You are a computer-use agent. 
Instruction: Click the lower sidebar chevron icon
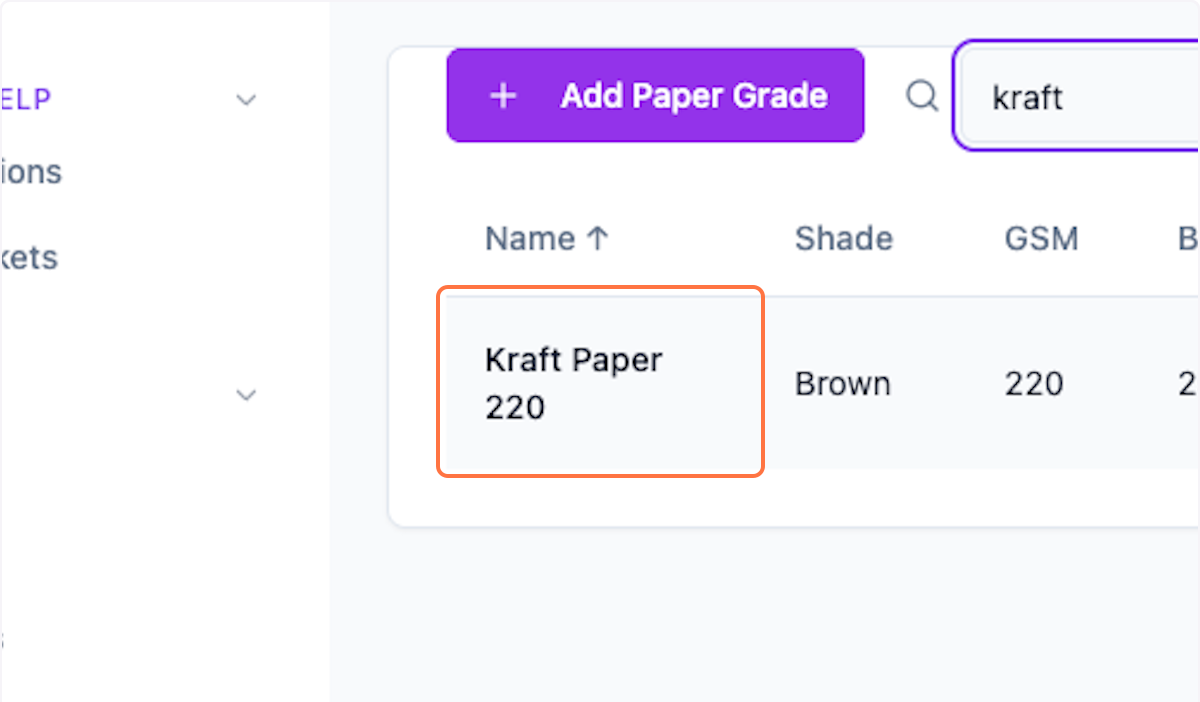tap(245, 395)
